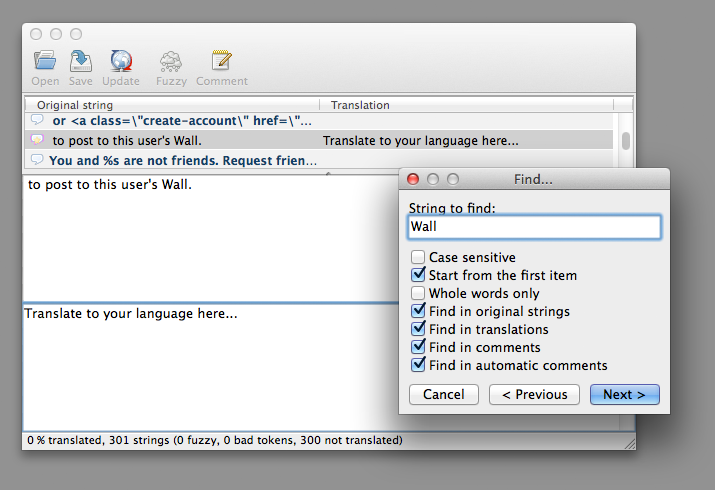This screenshot has height=490, width=715.
Task: Click speech bubble icon of 'create-account' row
Action: pyautogui.click(x=38, y=121)
